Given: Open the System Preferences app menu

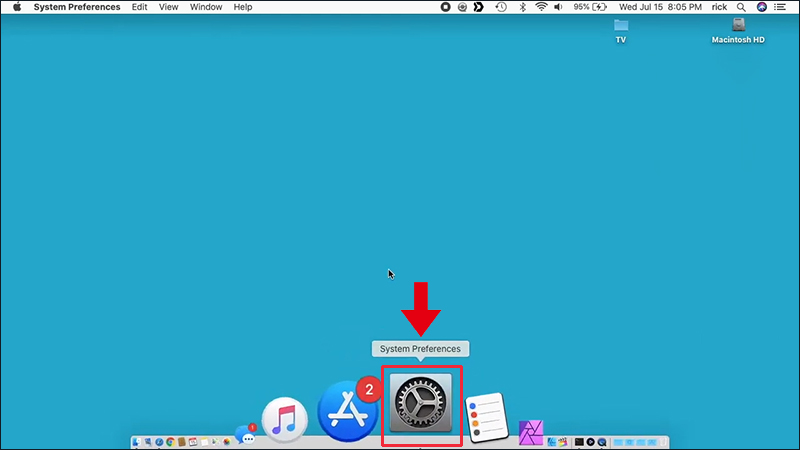Looking at the screenshot, I should (x=77, y=7).
